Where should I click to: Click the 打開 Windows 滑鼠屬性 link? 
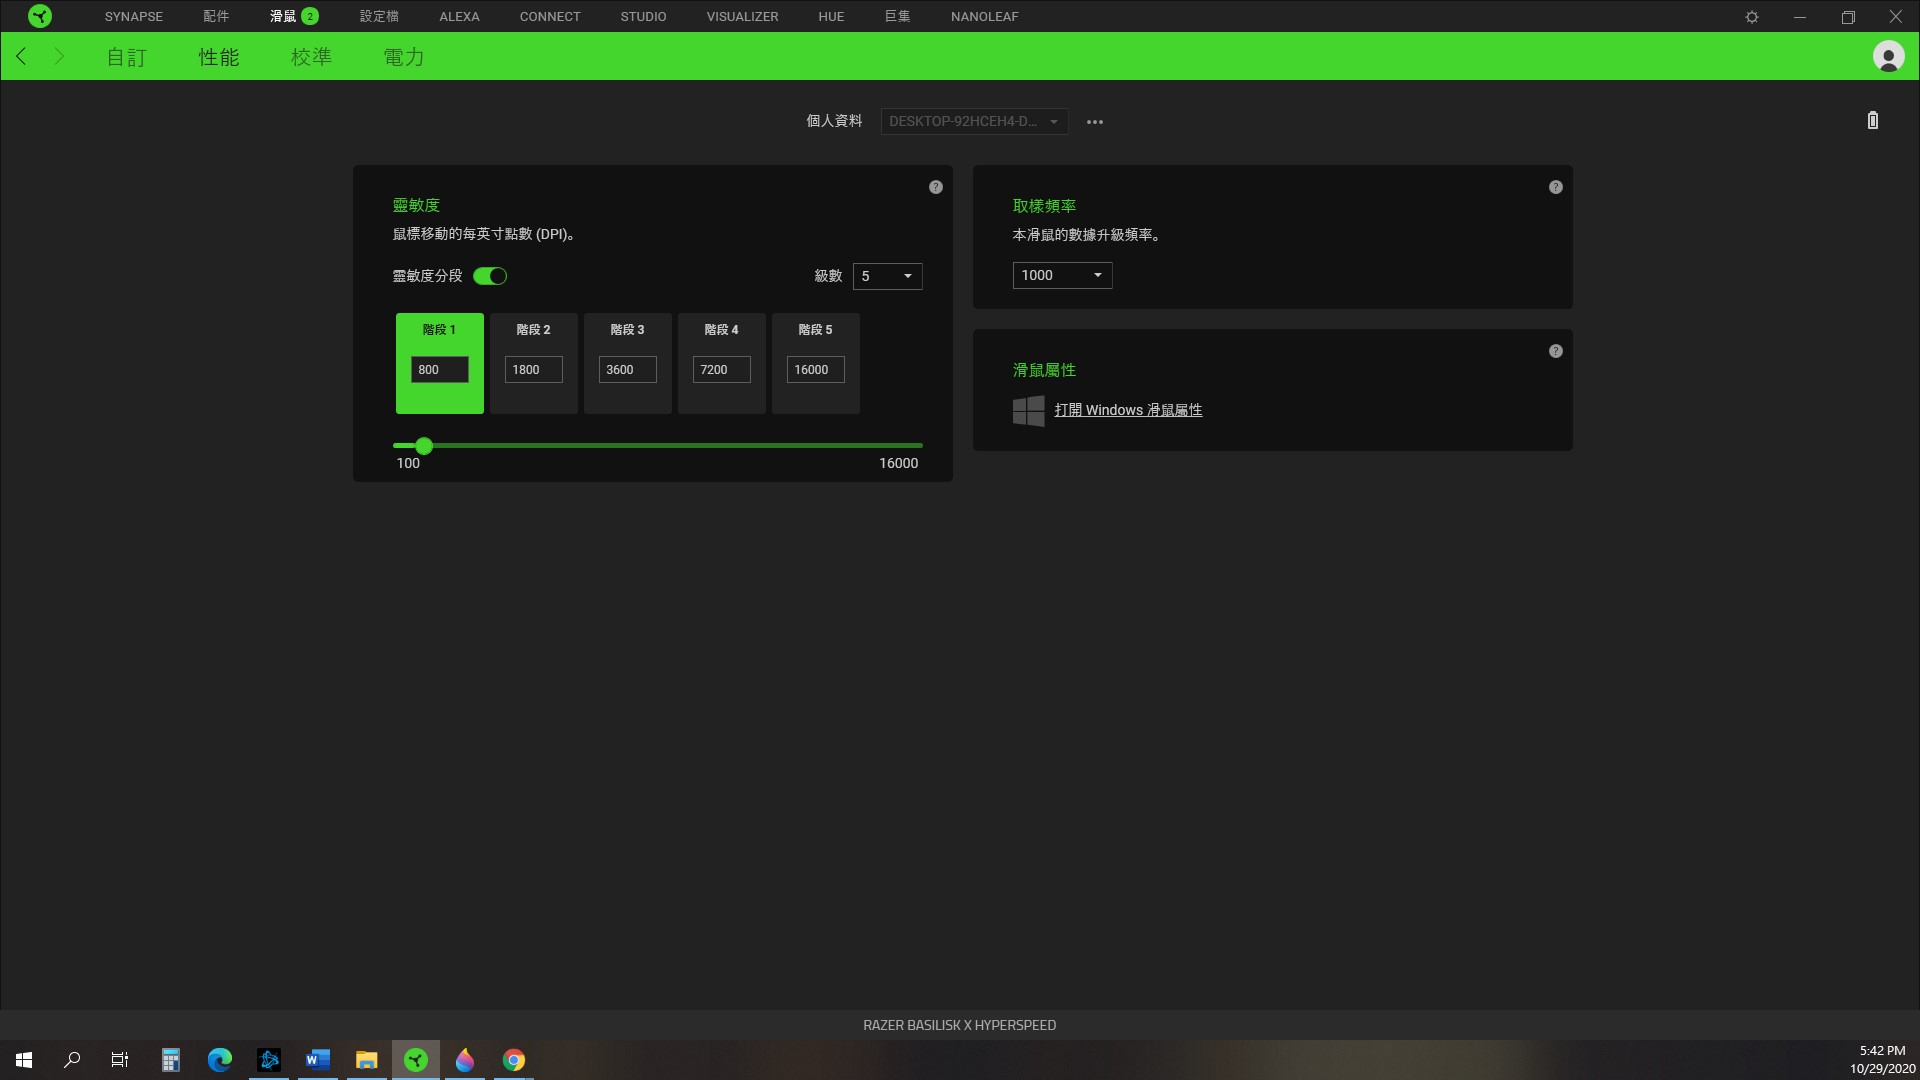(x=1128, y=410)
